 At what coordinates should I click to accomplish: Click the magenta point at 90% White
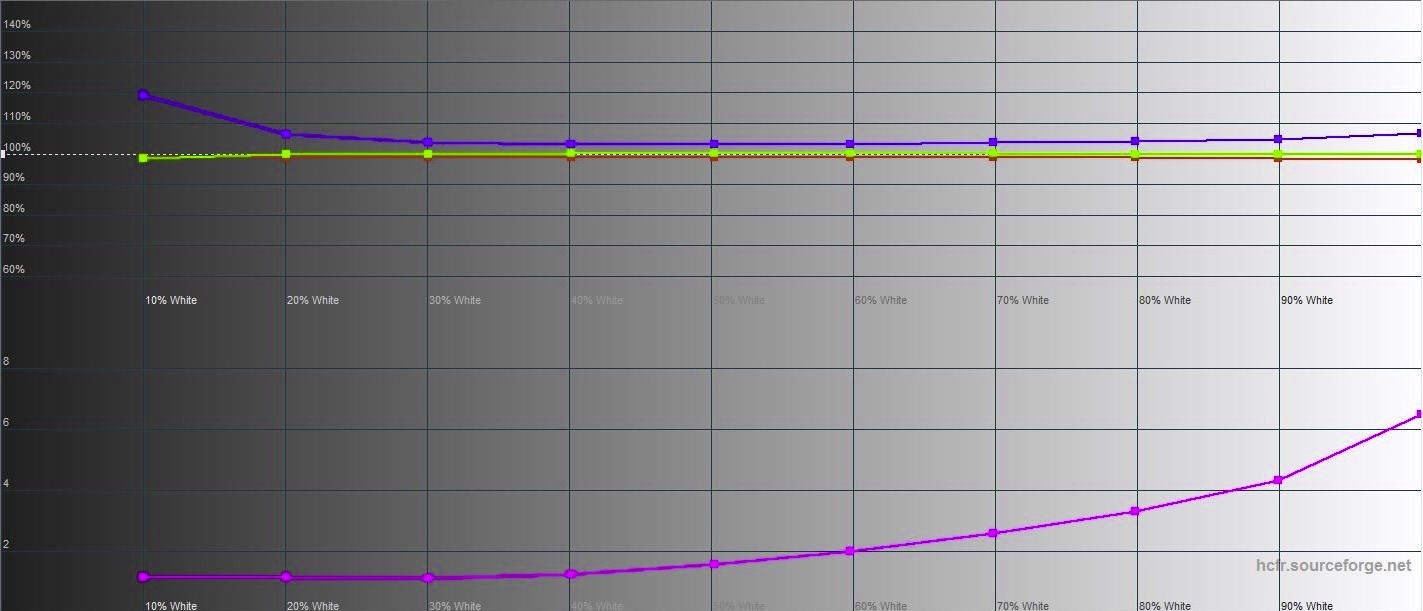click(x=1278, y=480)
